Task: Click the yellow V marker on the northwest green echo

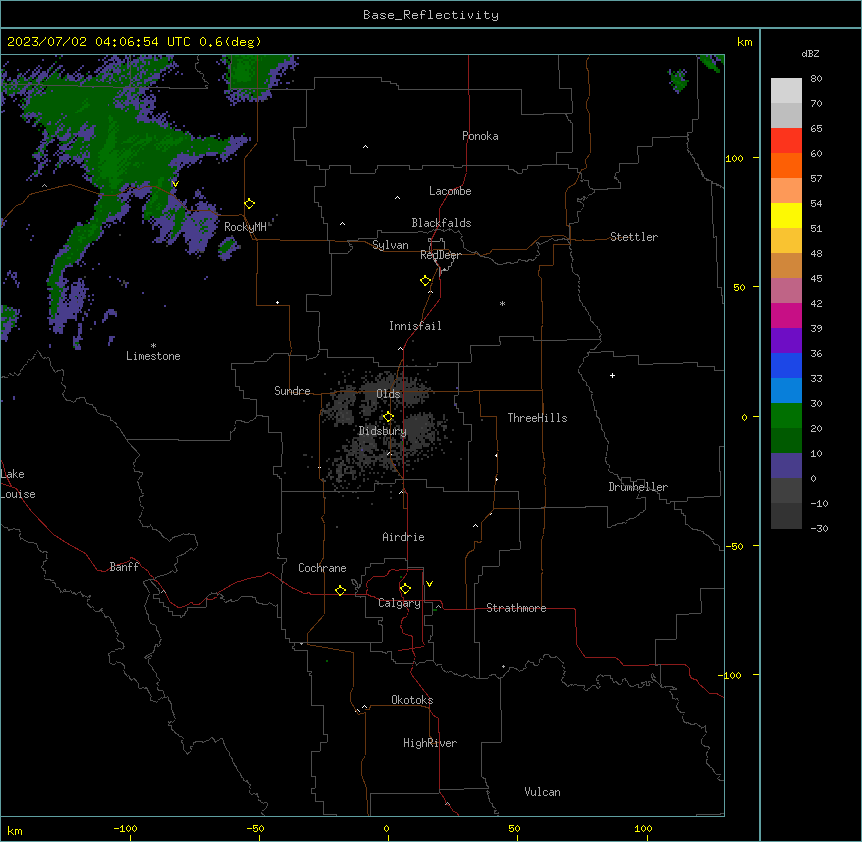Action: click(x=175, y=184)
